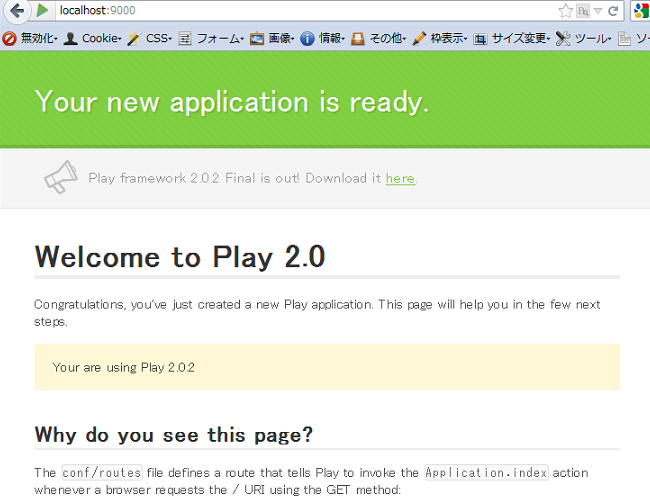Click the green play icon beside the URL
This screenshot has width=650, height=502.
pos(42,10)
